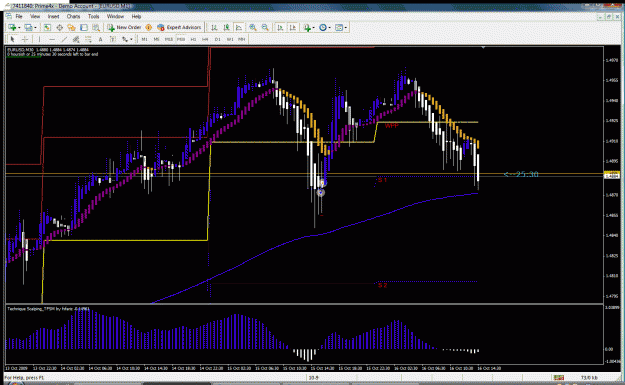The width and height of the screenshot is (625, 385).
Task: Zoom out of the chart
Action: point(265,27)
